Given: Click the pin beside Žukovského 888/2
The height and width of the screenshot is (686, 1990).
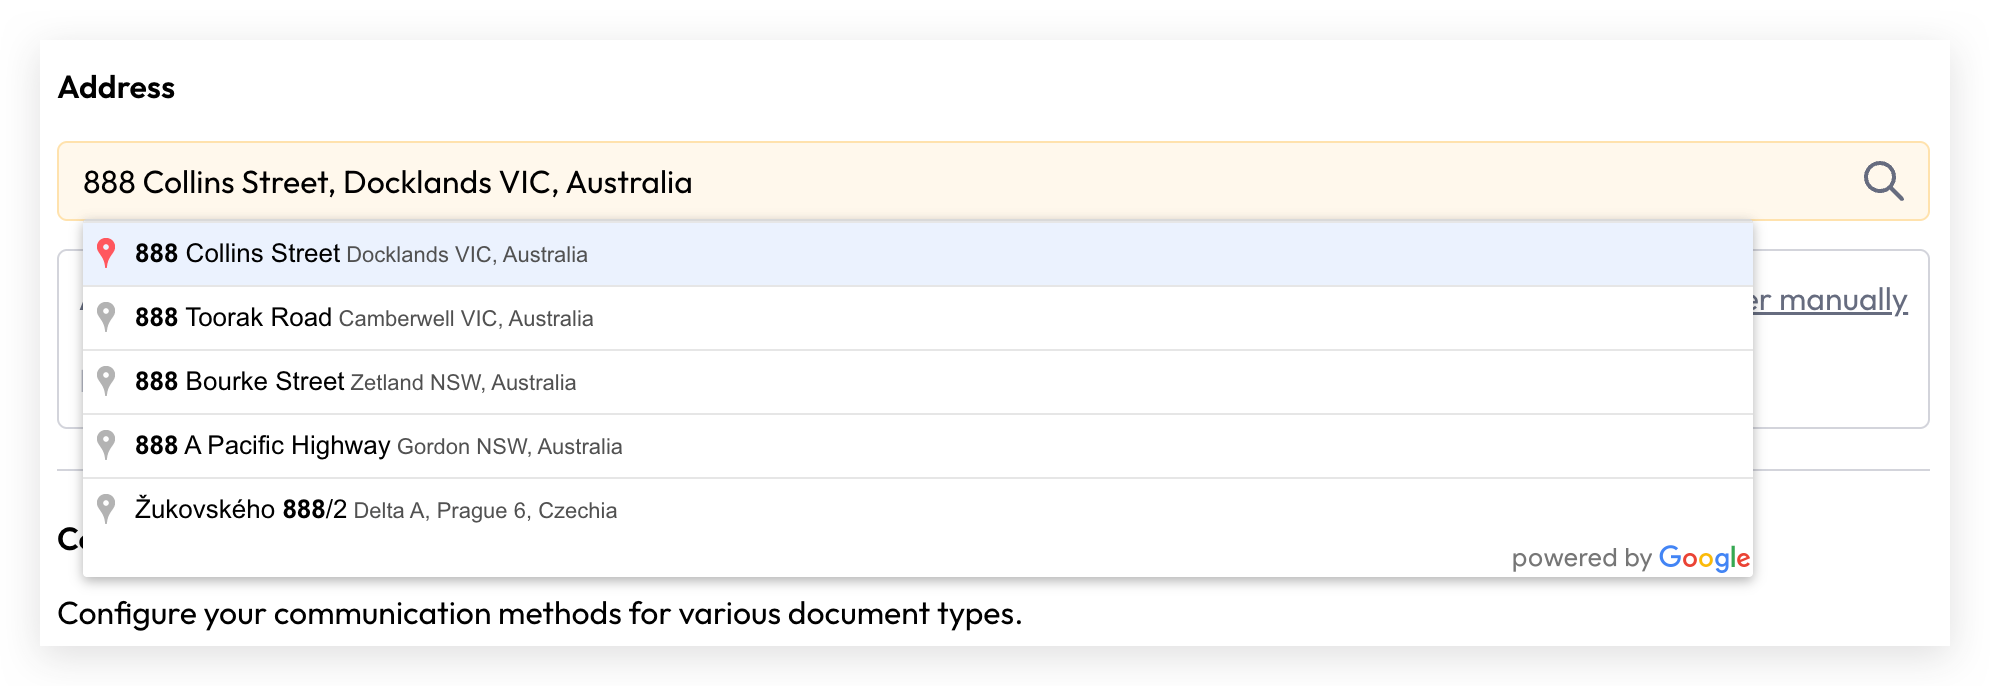Looking at the screenshot, I should tap(106, 509).
